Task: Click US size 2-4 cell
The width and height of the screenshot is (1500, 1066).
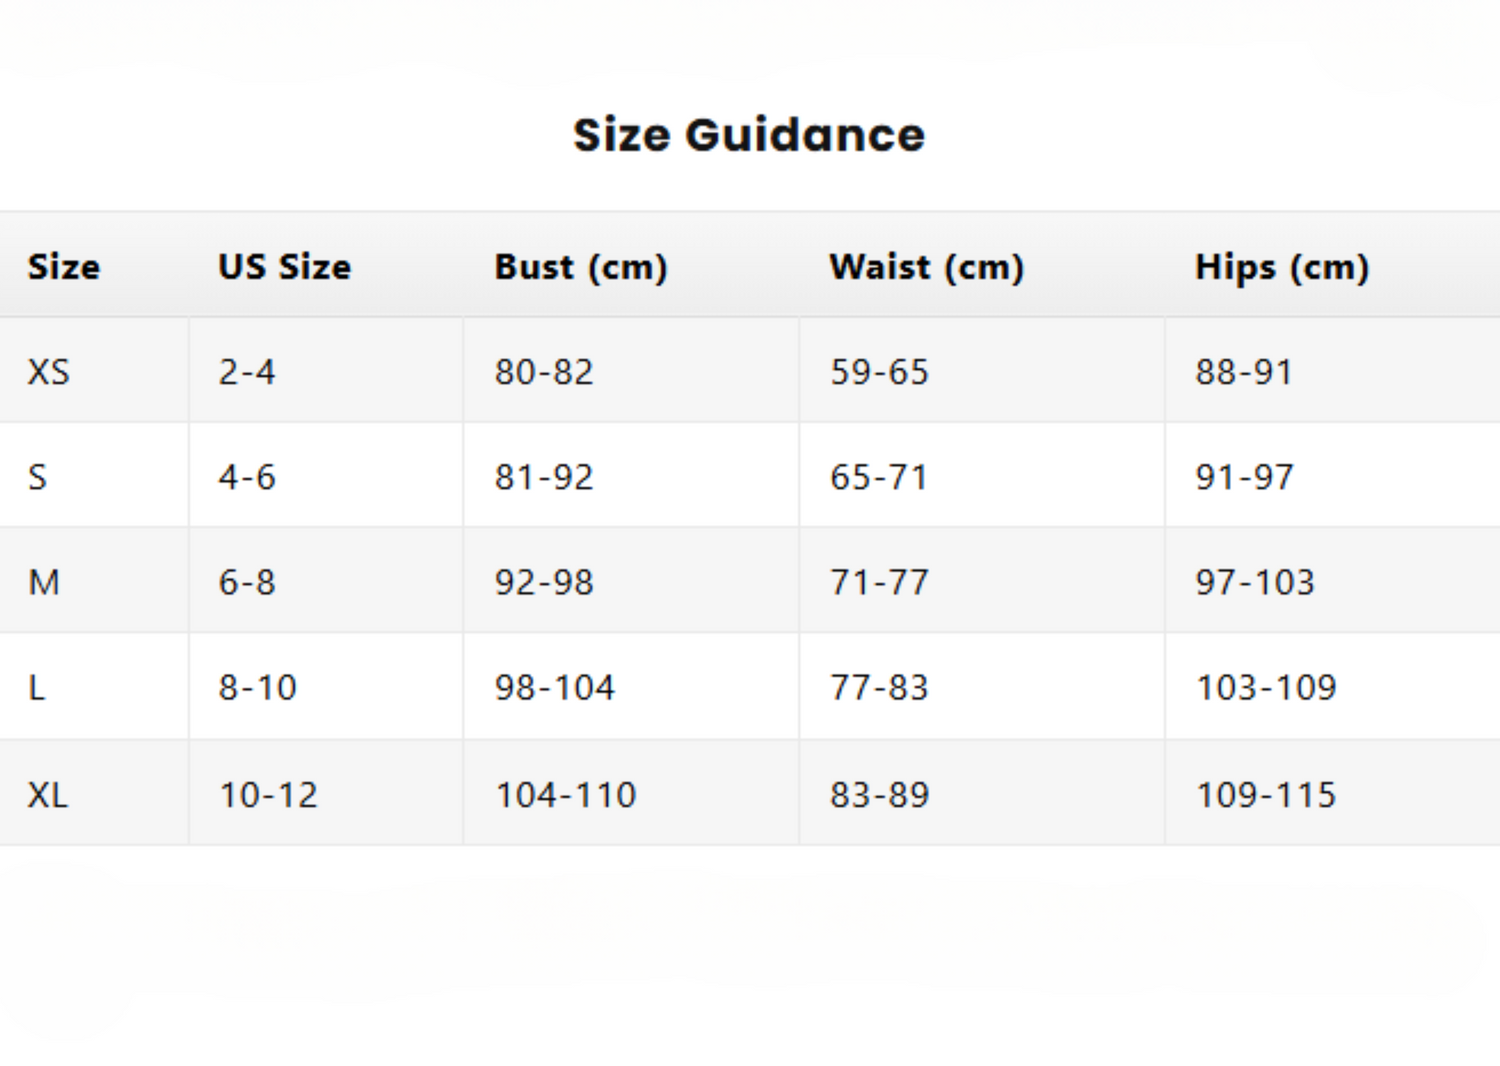Action: (x=247, y=372)
